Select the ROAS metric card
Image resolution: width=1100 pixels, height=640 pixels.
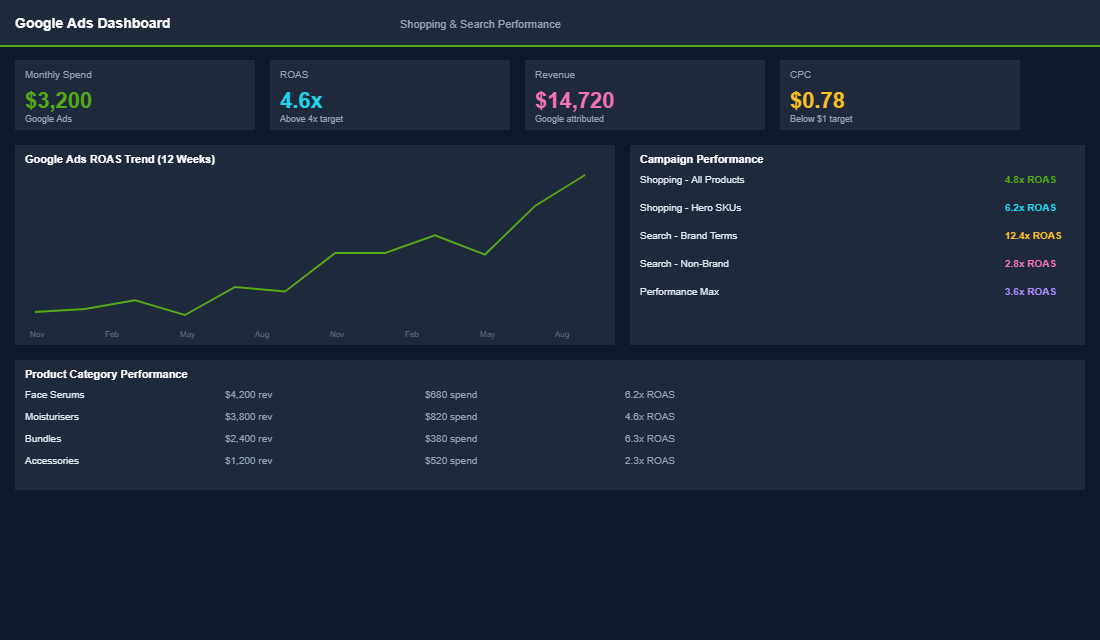pyautogui.click(x=389, y=95)
